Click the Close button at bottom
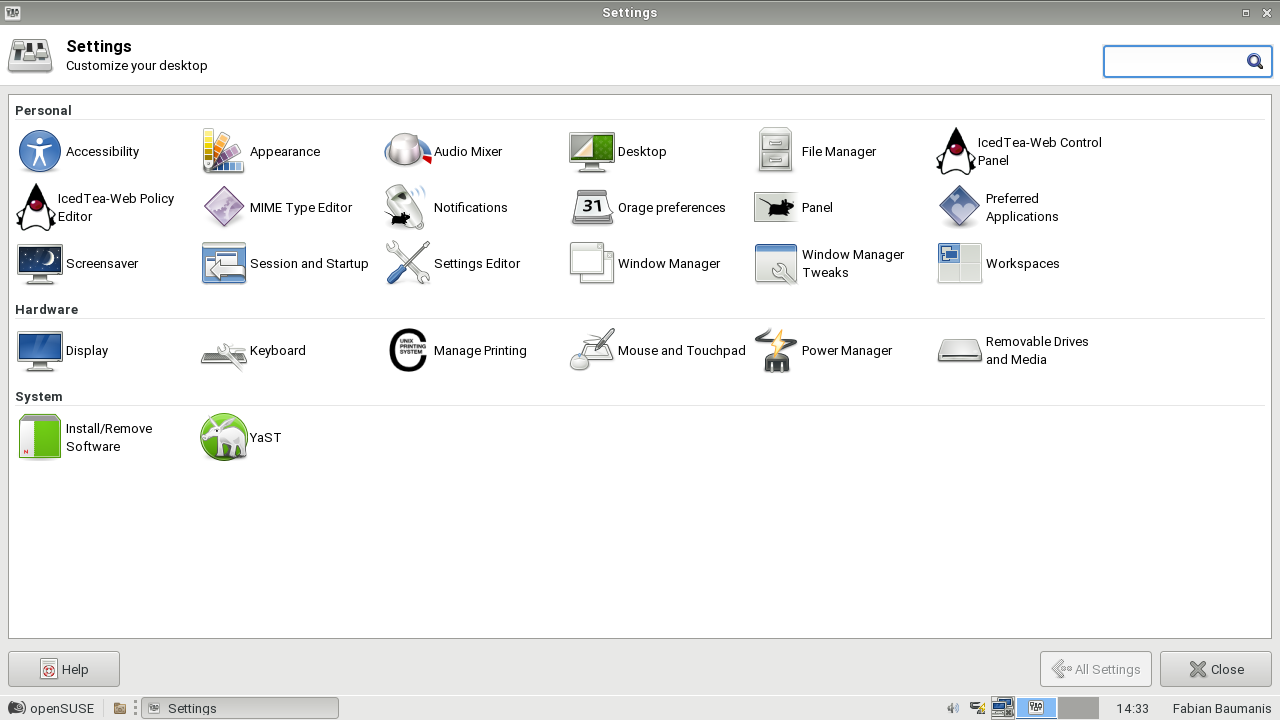 point(1215,669)
